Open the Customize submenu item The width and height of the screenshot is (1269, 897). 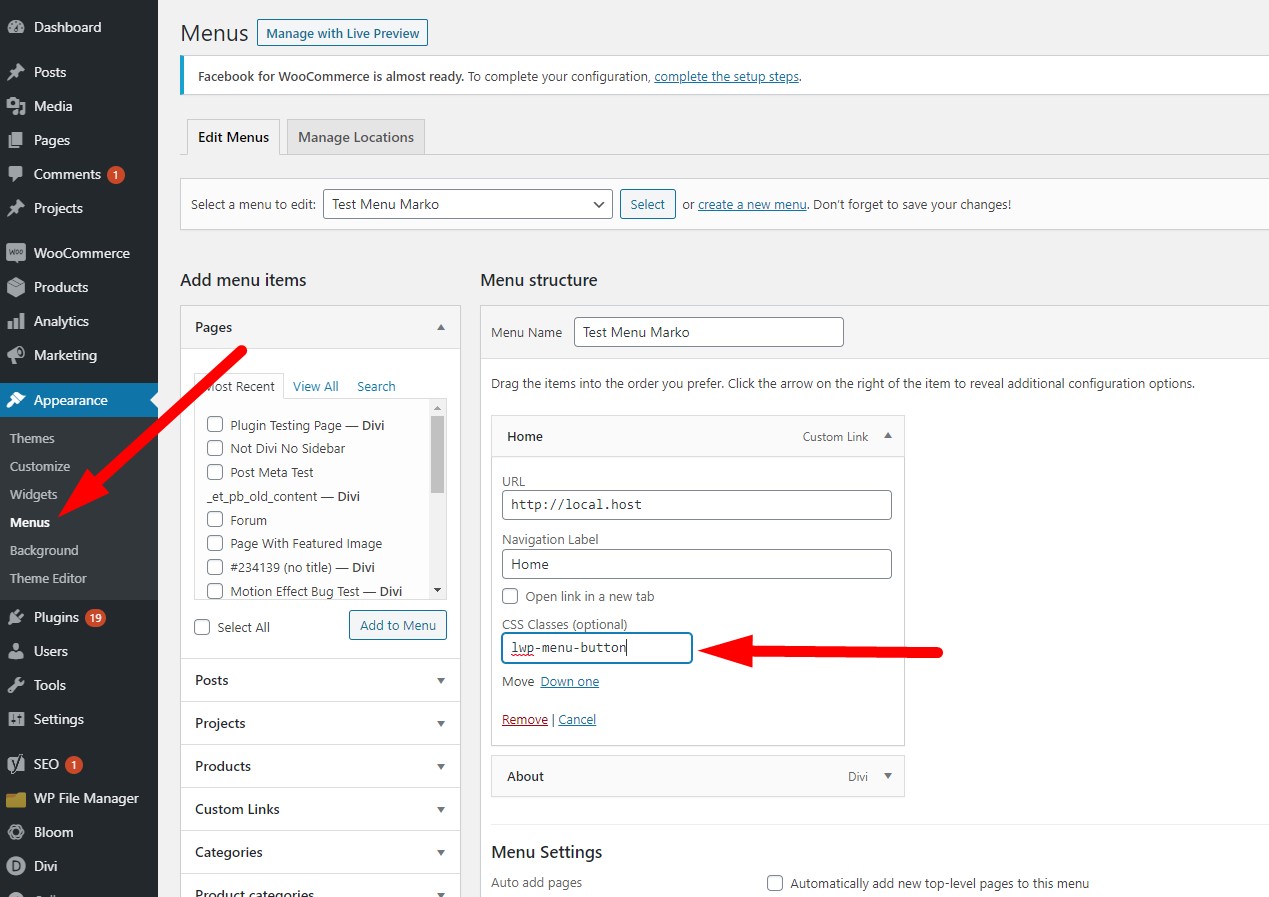[40, 466]
